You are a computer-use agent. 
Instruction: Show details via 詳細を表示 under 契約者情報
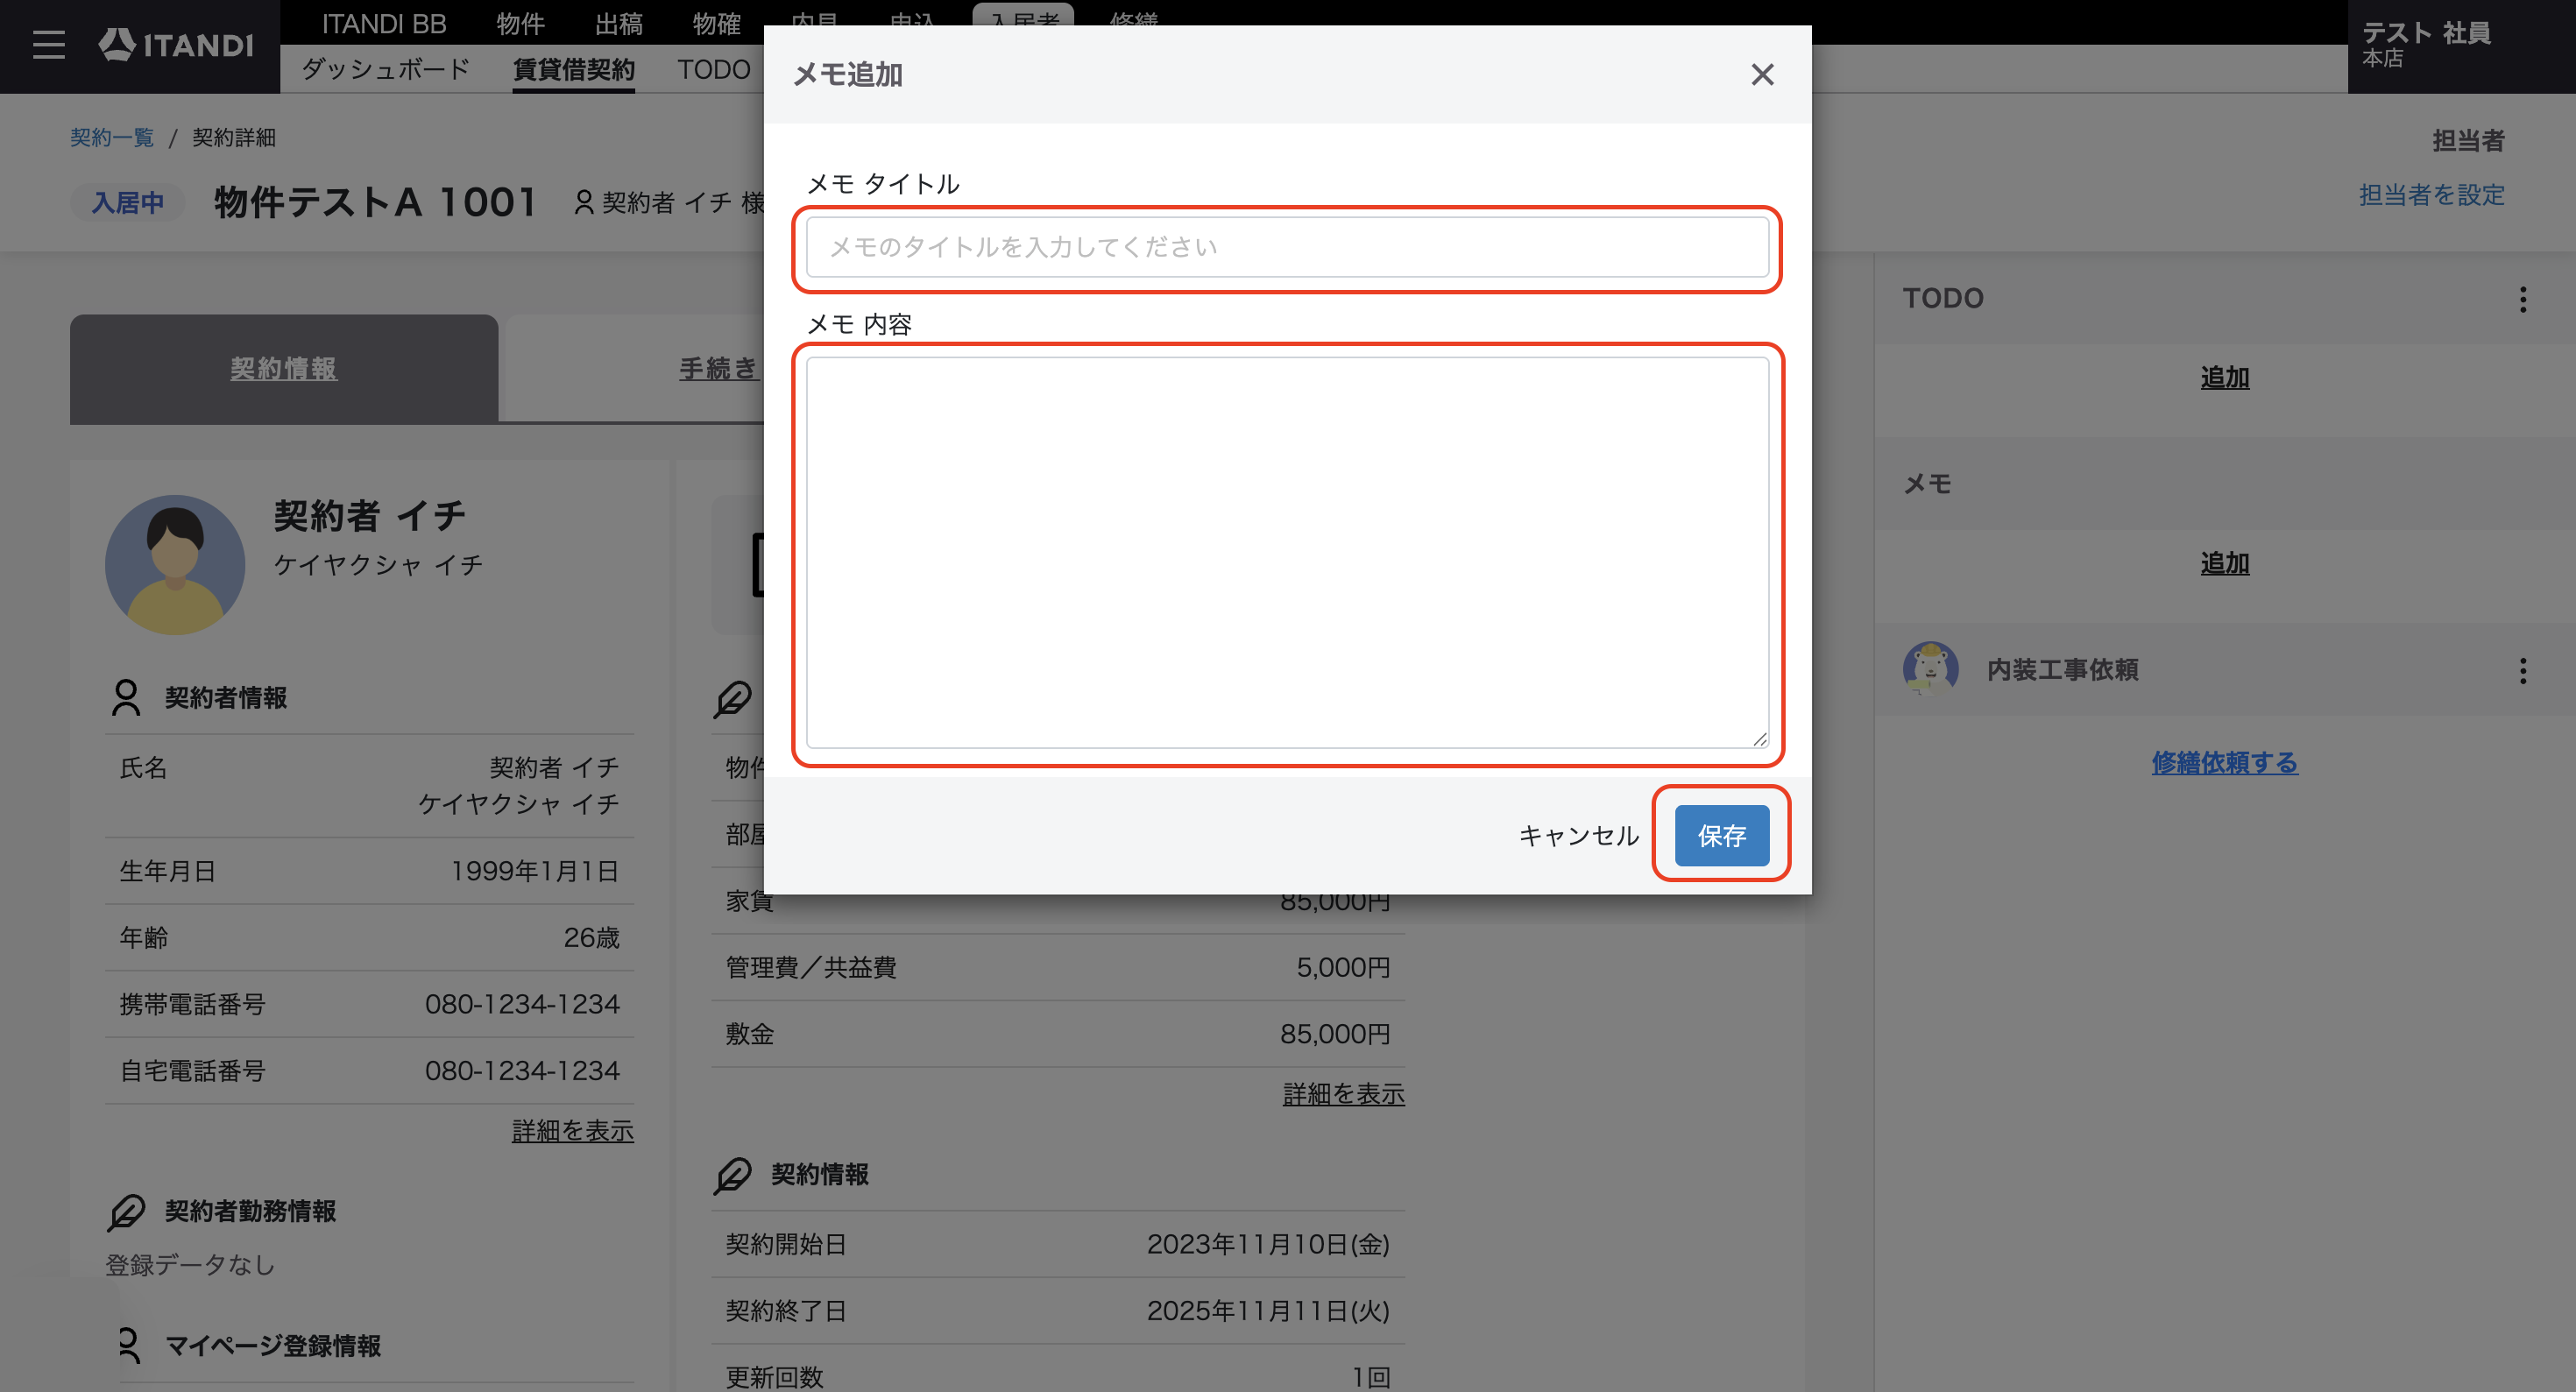pos(572,1131)
